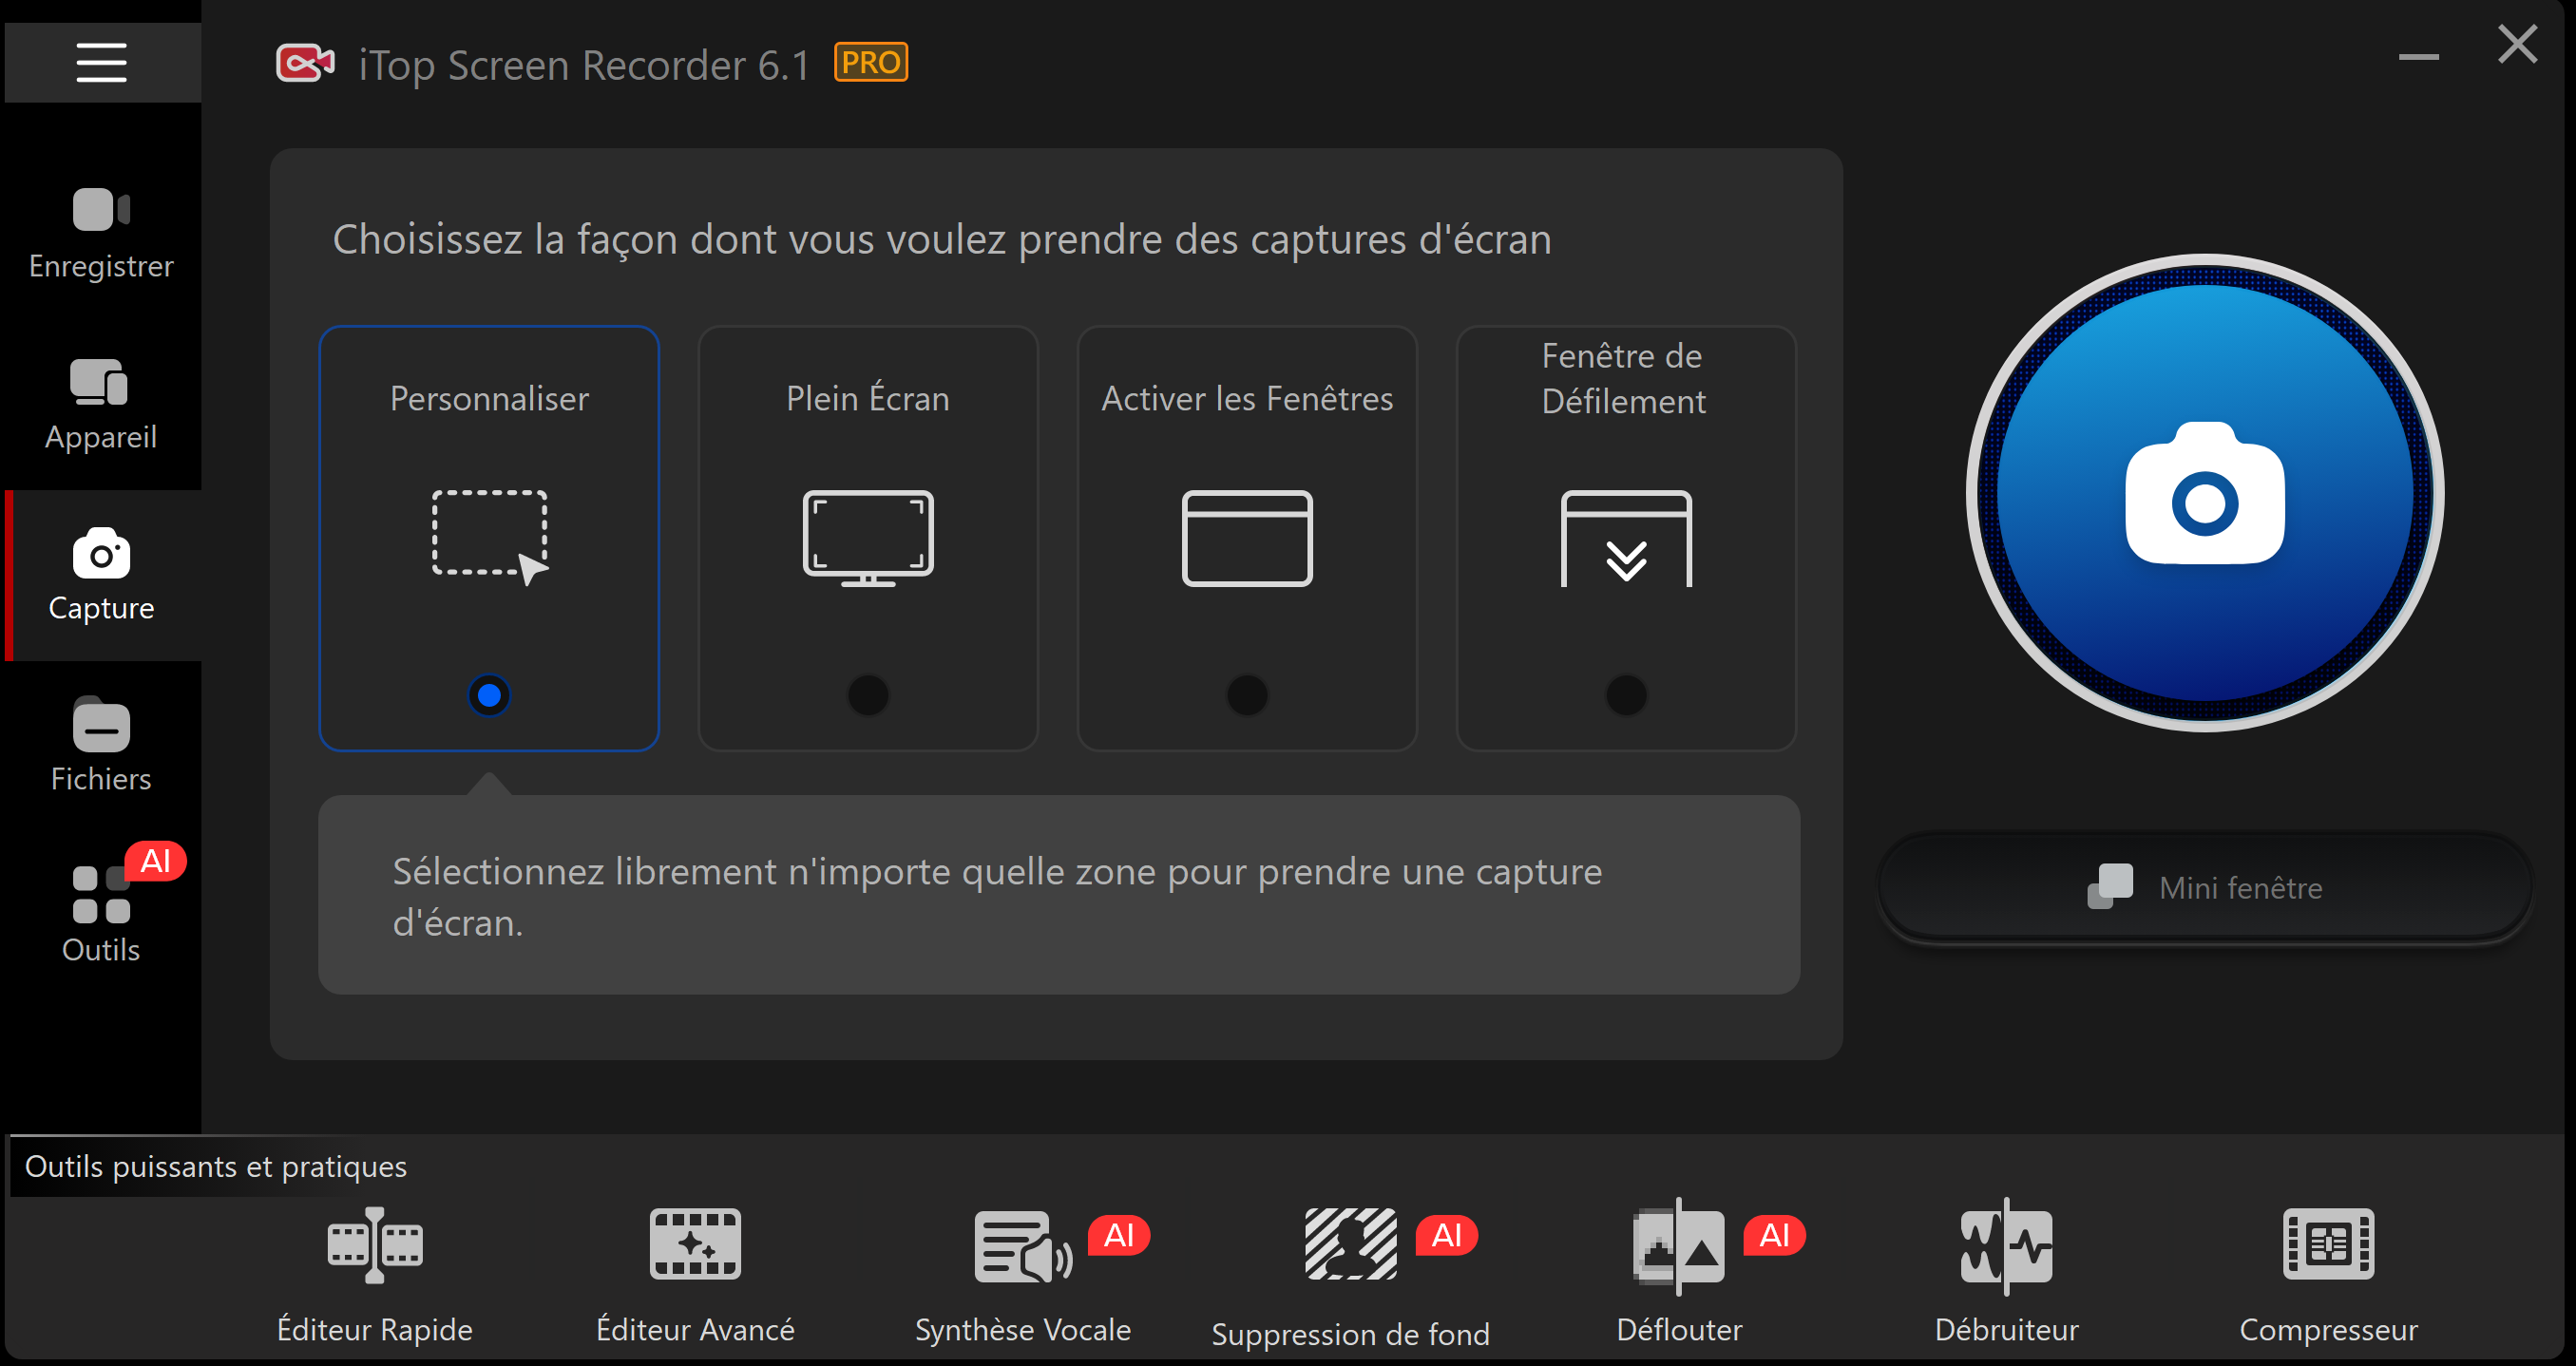Open the Outils AI section
Viewport: 2576px width, 1366px height.
tap(101, 914)
